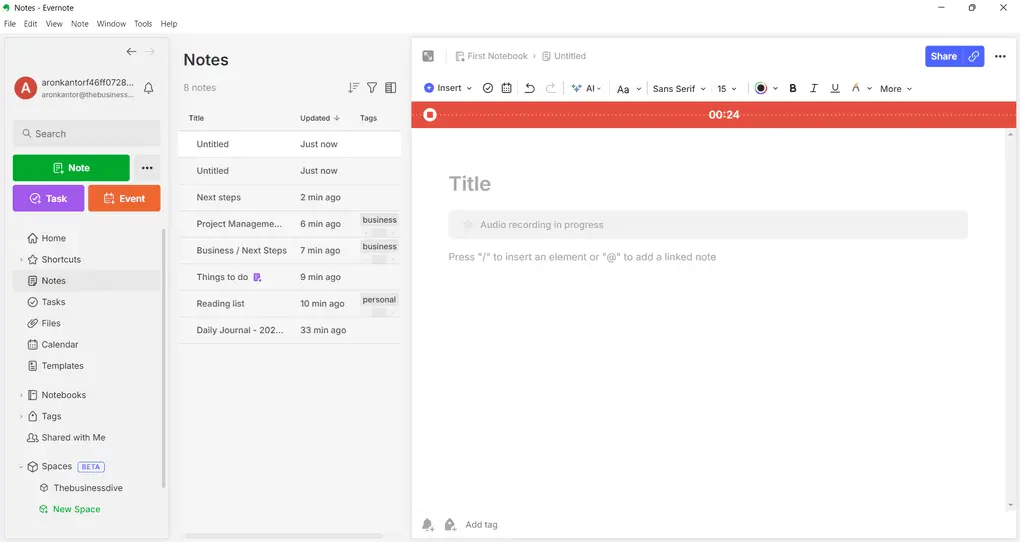The height and width of the screenshot is (542, 1020).
Task: Open the File menu
Action: (x=10, y=23)
